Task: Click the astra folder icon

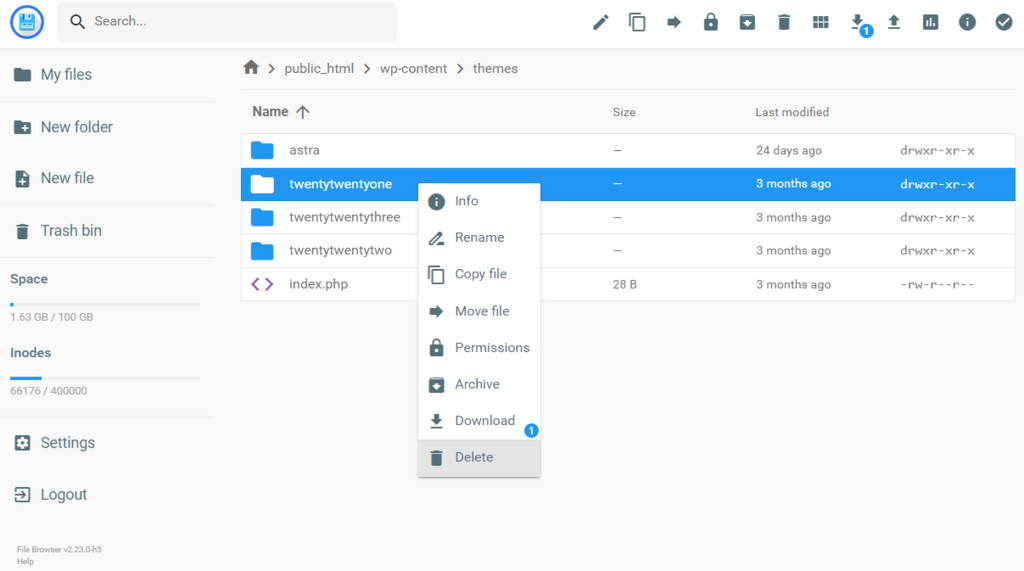Action: click(x=262, y=150)
